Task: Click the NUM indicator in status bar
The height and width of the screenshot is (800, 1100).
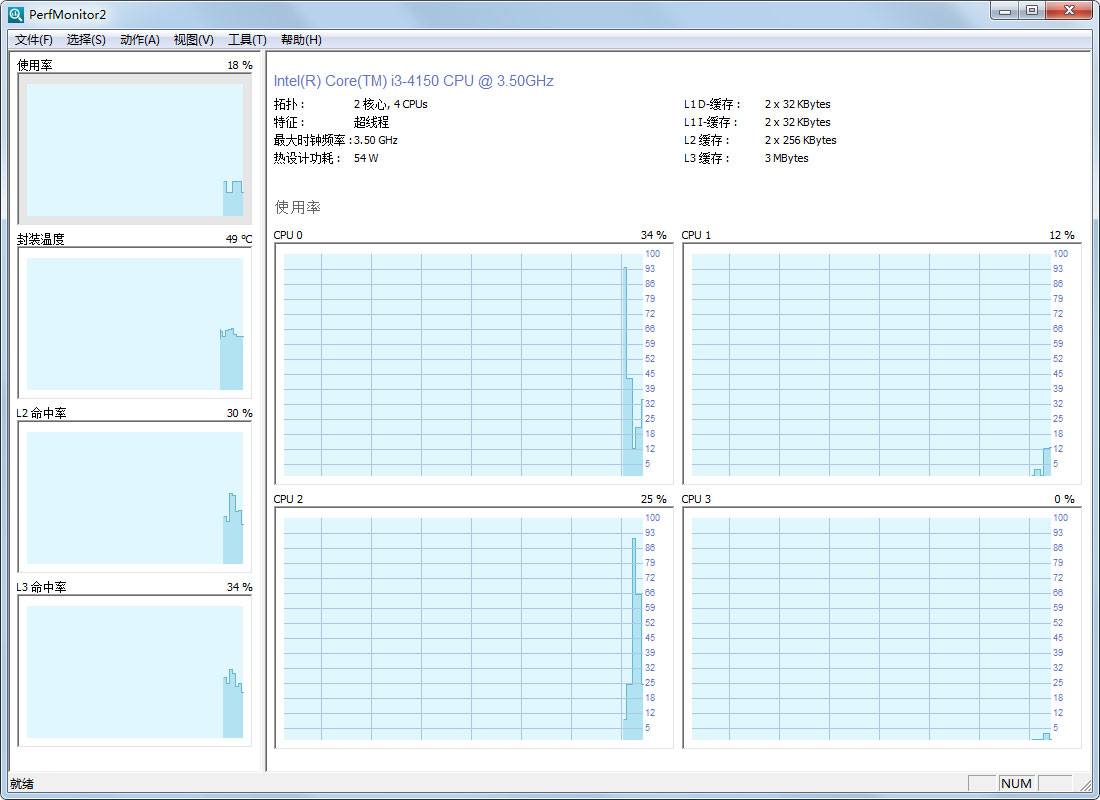Action: [1015, 783]
